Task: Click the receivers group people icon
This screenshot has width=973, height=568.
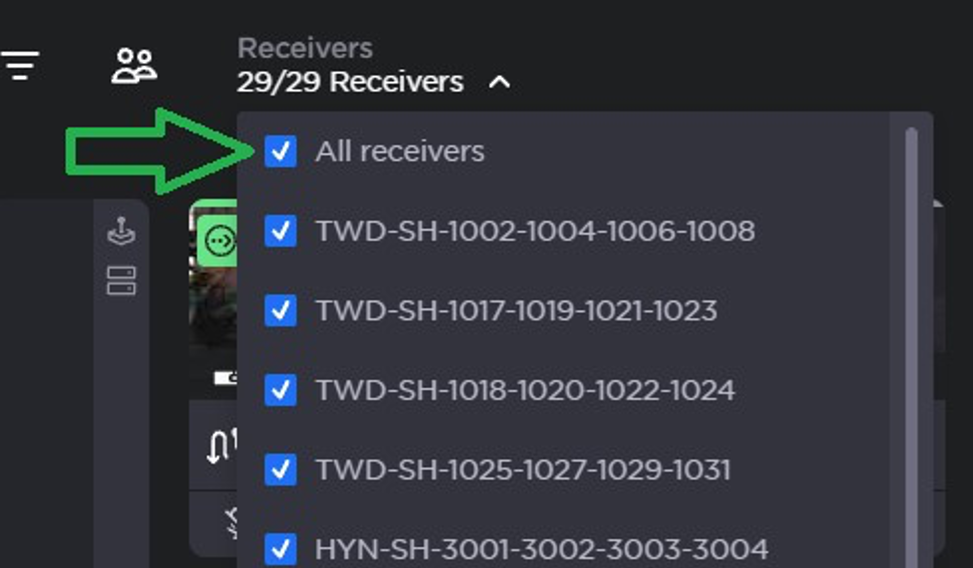Action: pyautogui.click(x=134, y=66)
